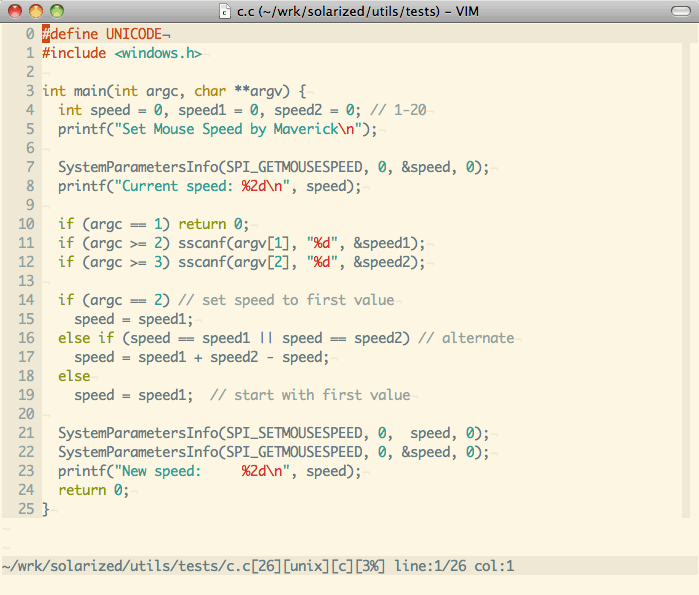699x595 pixels.
Task: Click on SPI_GETMOUSESPEED constant
Action: coord(299,167)
